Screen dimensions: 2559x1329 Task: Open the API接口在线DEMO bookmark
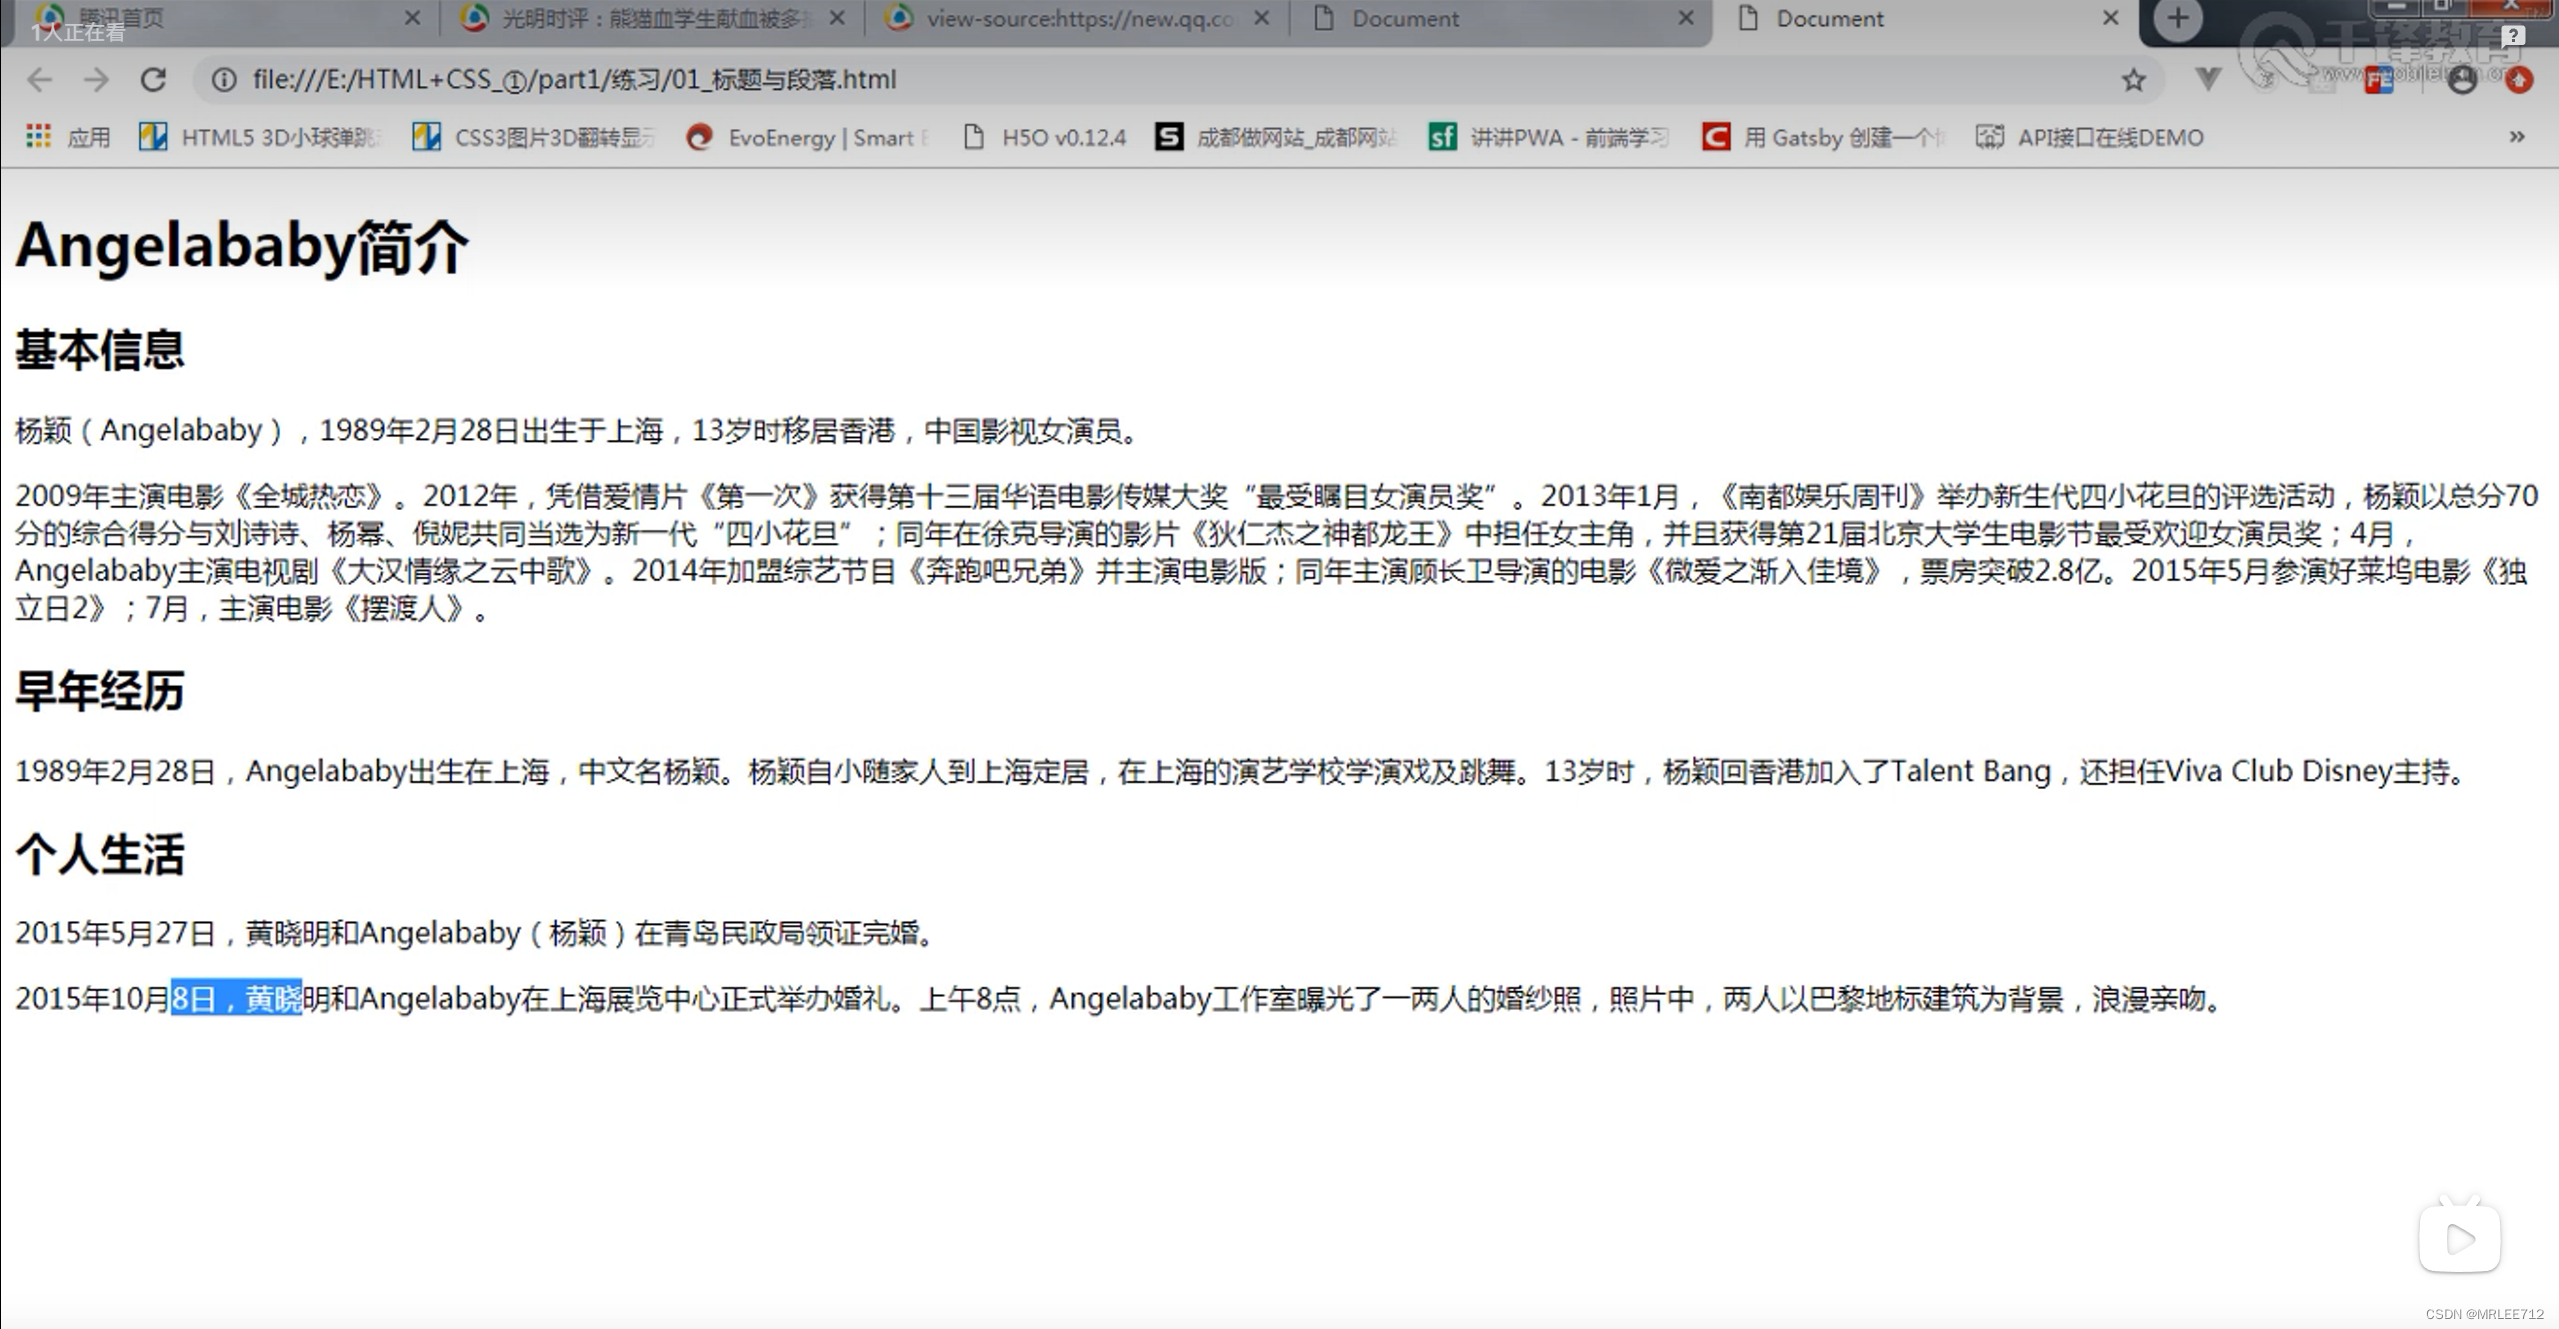pos(2090,137)
